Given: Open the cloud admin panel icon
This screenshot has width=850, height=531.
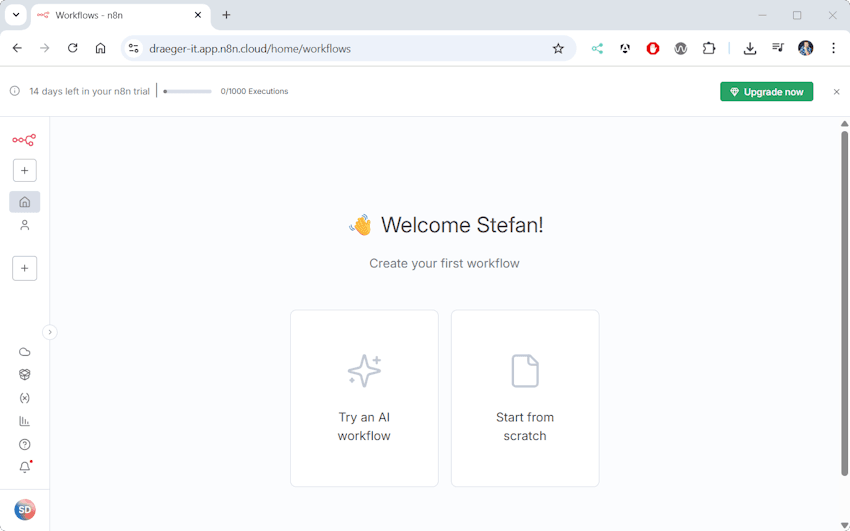Looking at the screenshot, I should click(x=24, y=352).
